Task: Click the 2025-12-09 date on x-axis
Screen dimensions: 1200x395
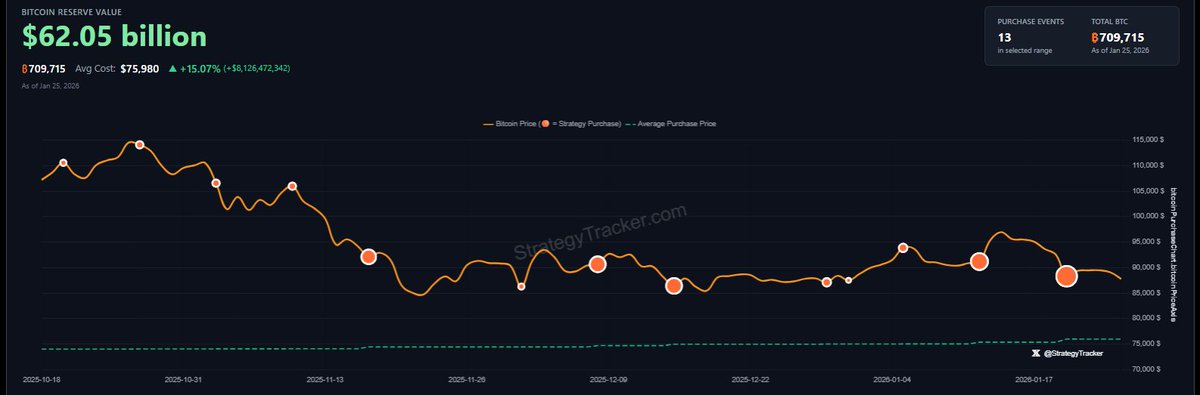Action: 608,380
